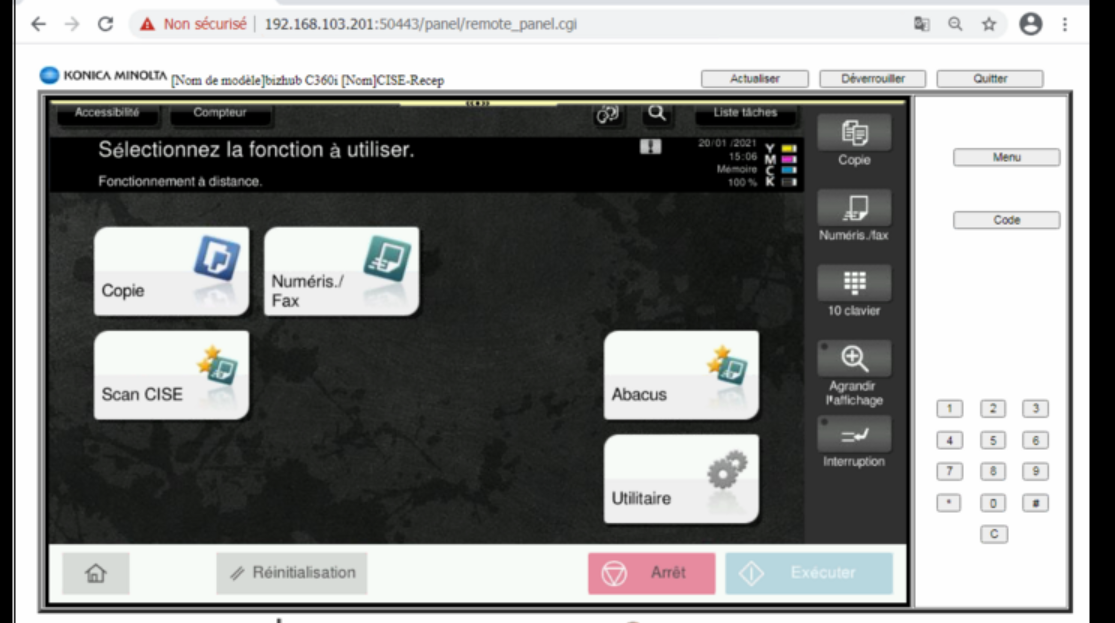Screen dimensions: 1115x623
Task: Click the Actualiser button
Action: point(755,79)
